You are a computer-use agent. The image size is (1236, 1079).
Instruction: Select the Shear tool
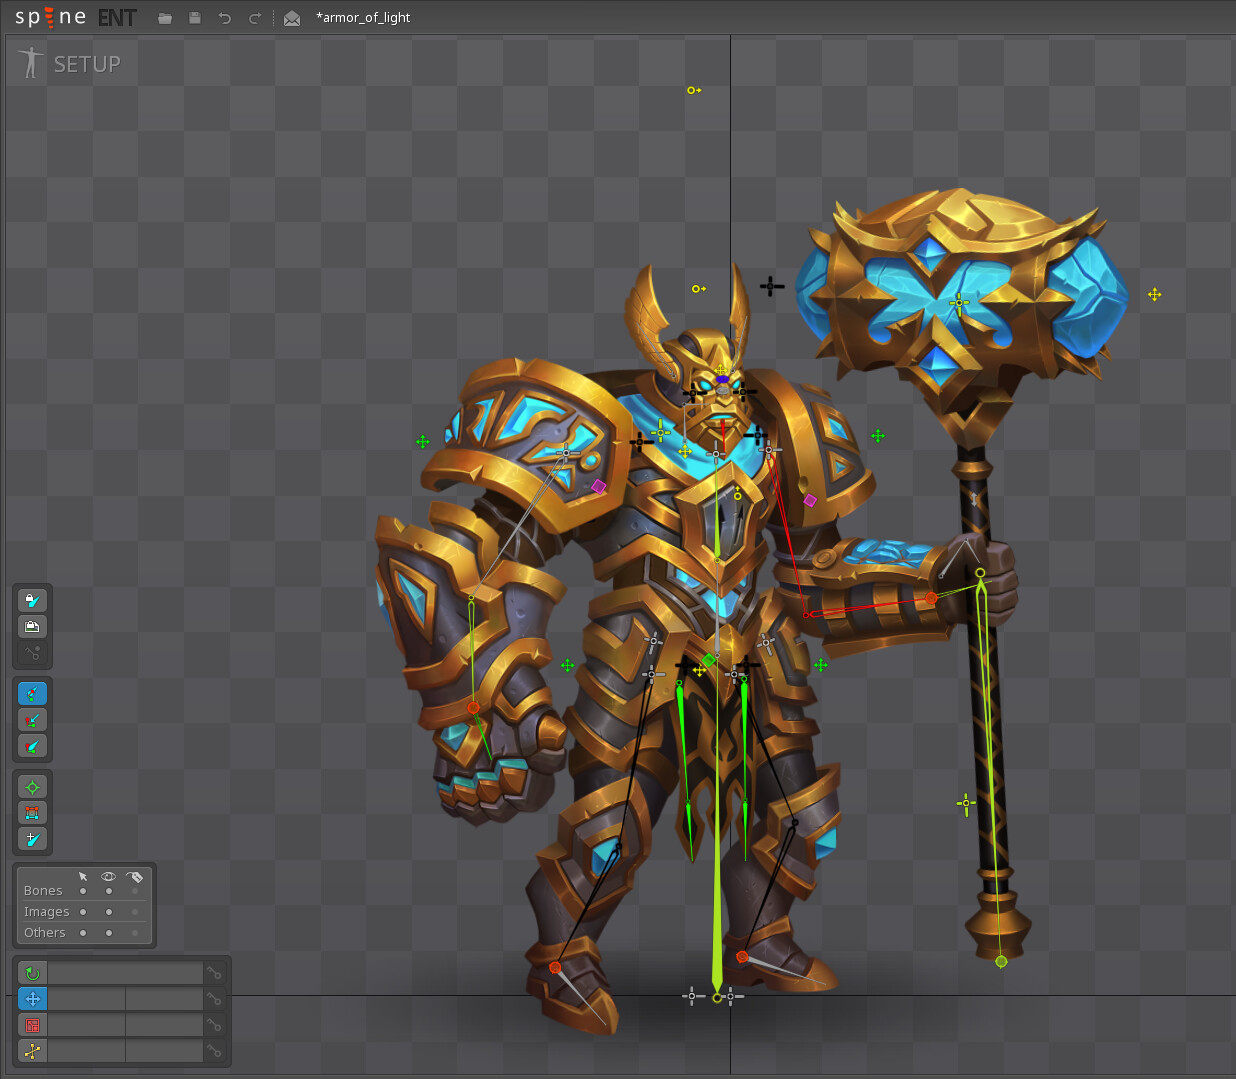coord(32,1051)
